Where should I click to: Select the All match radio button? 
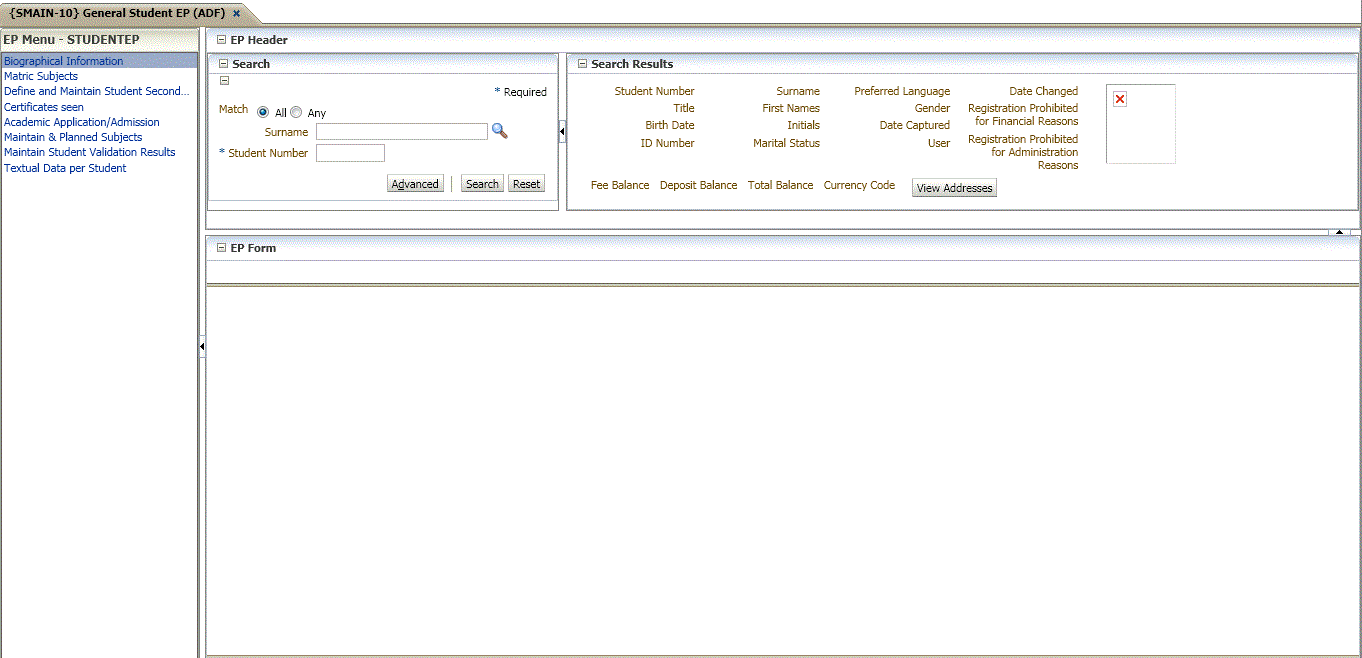(263, 112)
